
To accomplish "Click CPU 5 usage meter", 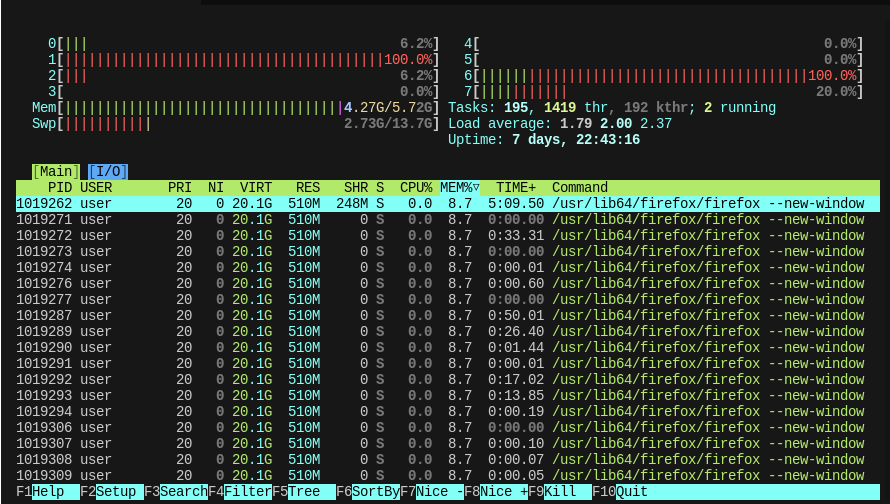I will [x=664, y=60].
